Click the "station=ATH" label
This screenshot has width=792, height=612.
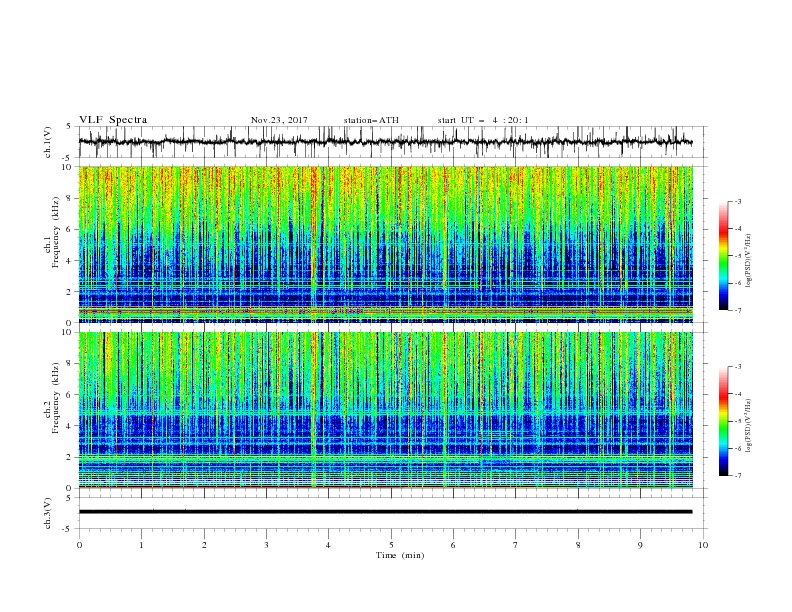coord(371,120)
